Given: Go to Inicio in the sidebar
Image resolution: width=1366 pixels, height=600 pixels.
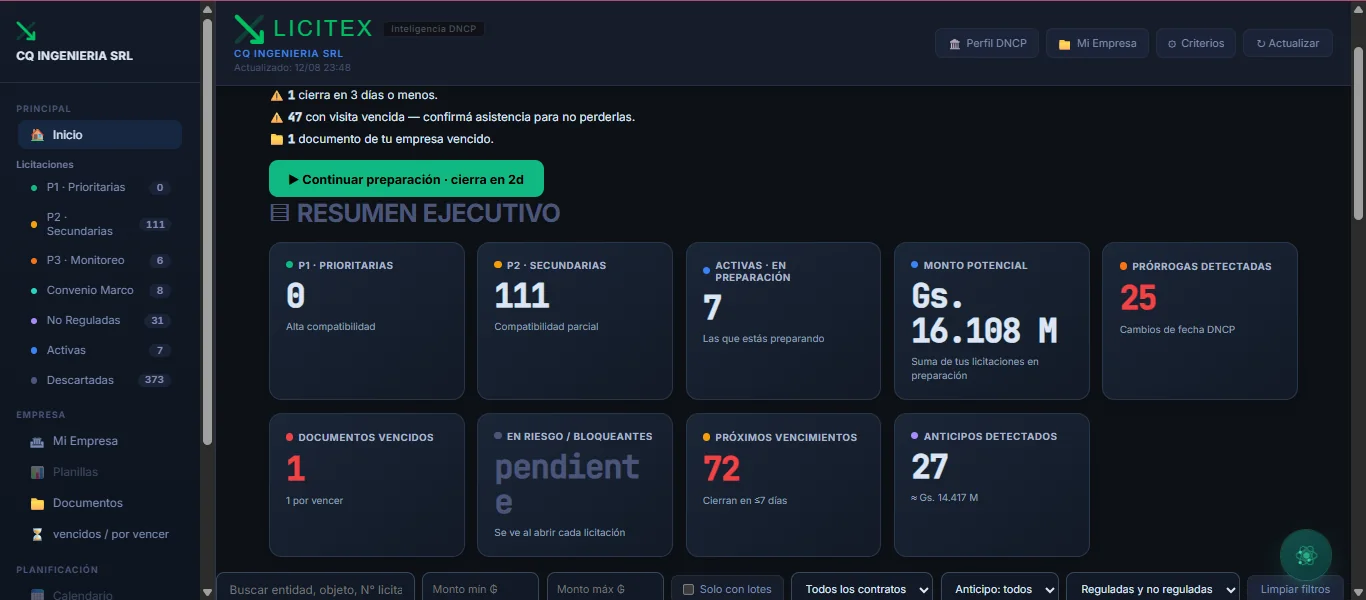Looking at the screenshot, I should click(x=100, y=135).
